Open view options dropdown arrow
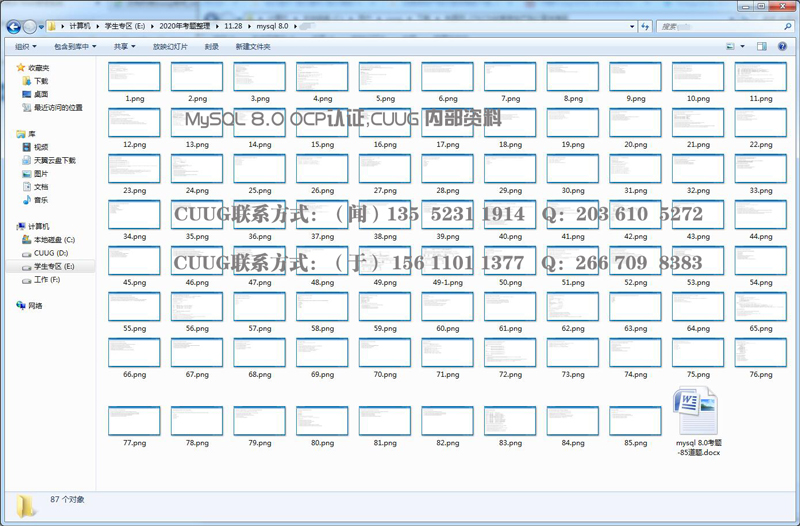The width and height of the screenshot is (800, 526). point(742,46)
